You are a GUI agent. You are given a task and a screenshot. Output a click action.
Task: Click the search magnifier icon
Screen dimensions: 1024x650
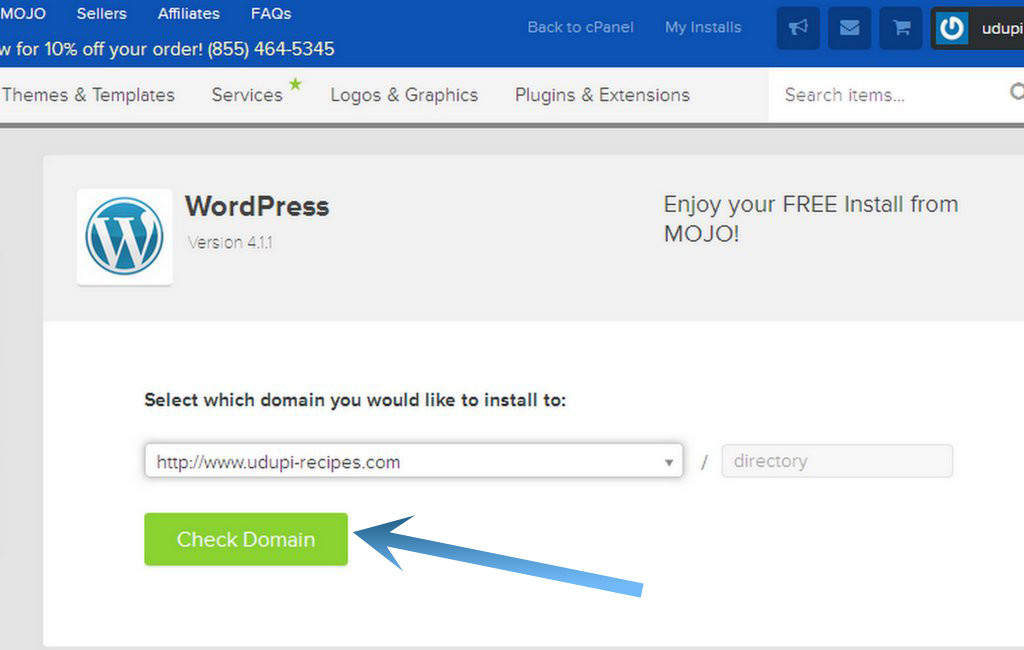pyautogui.click(x=1016, y=92)
